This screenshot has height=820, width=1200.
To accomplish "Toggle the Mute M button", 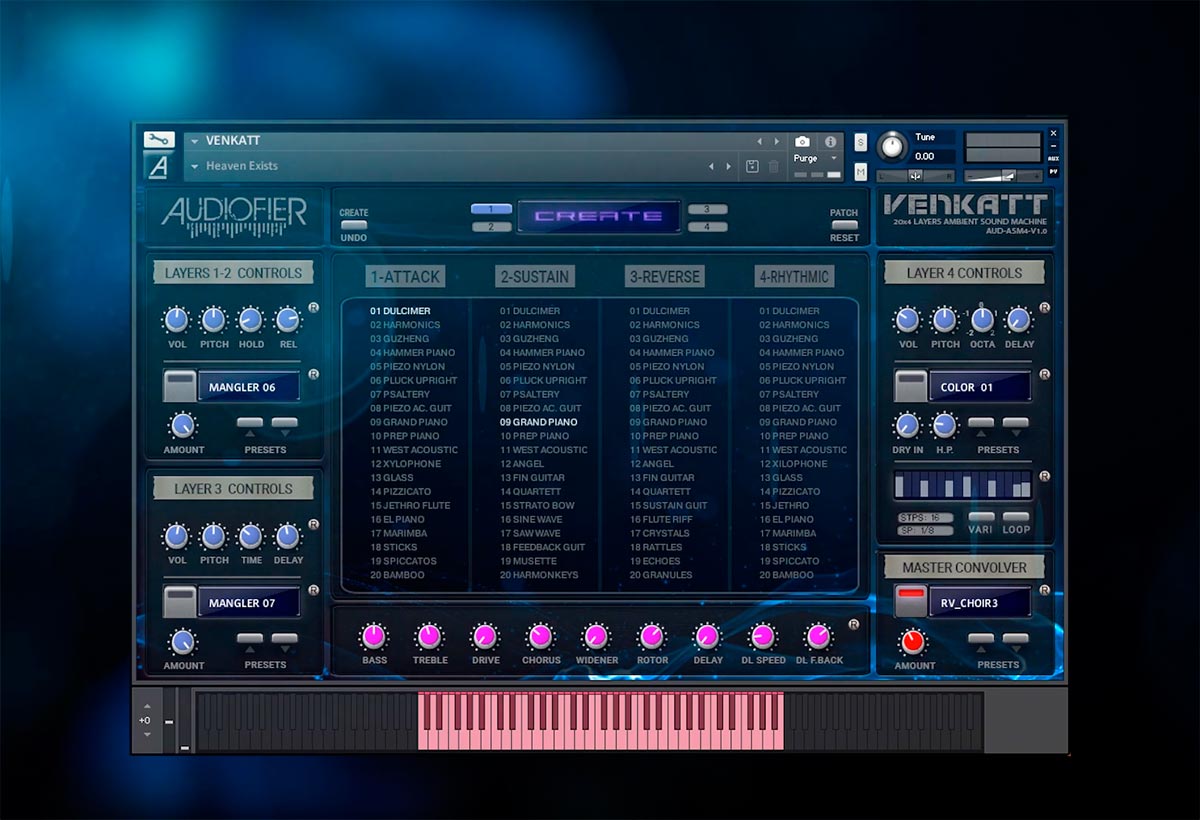I will pos(861,172).
